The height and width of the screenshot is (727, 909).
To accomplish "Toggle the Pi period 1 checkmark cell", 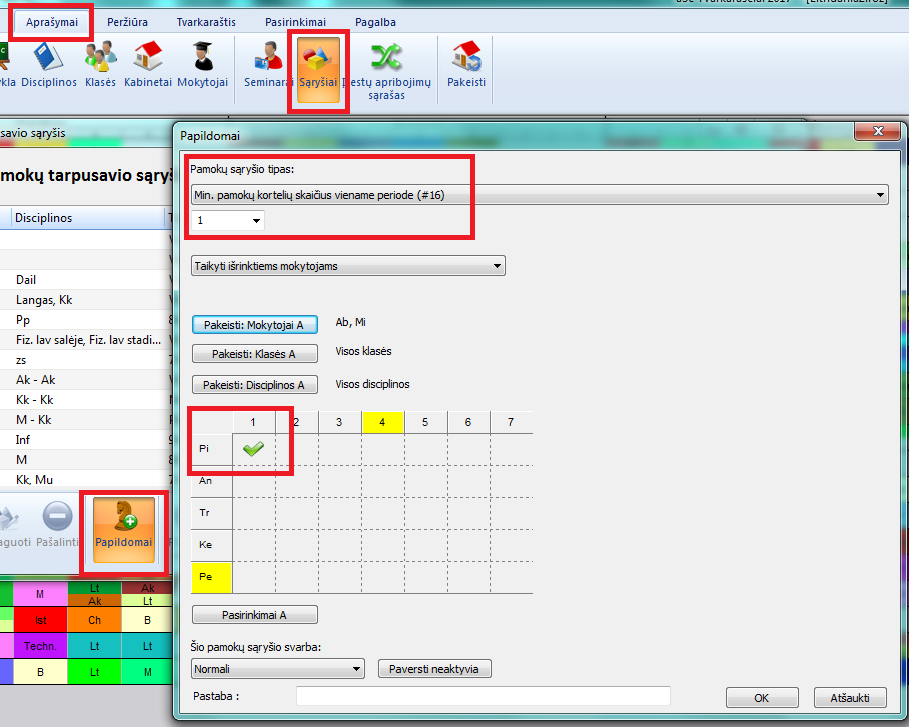I will (253, 449).
